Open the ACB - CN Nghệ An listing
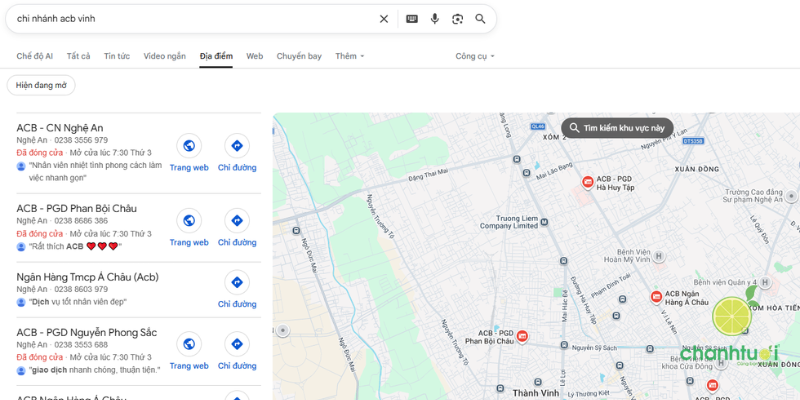The width and height of the screenshot is (800, 400). click(x=60, y=128)
